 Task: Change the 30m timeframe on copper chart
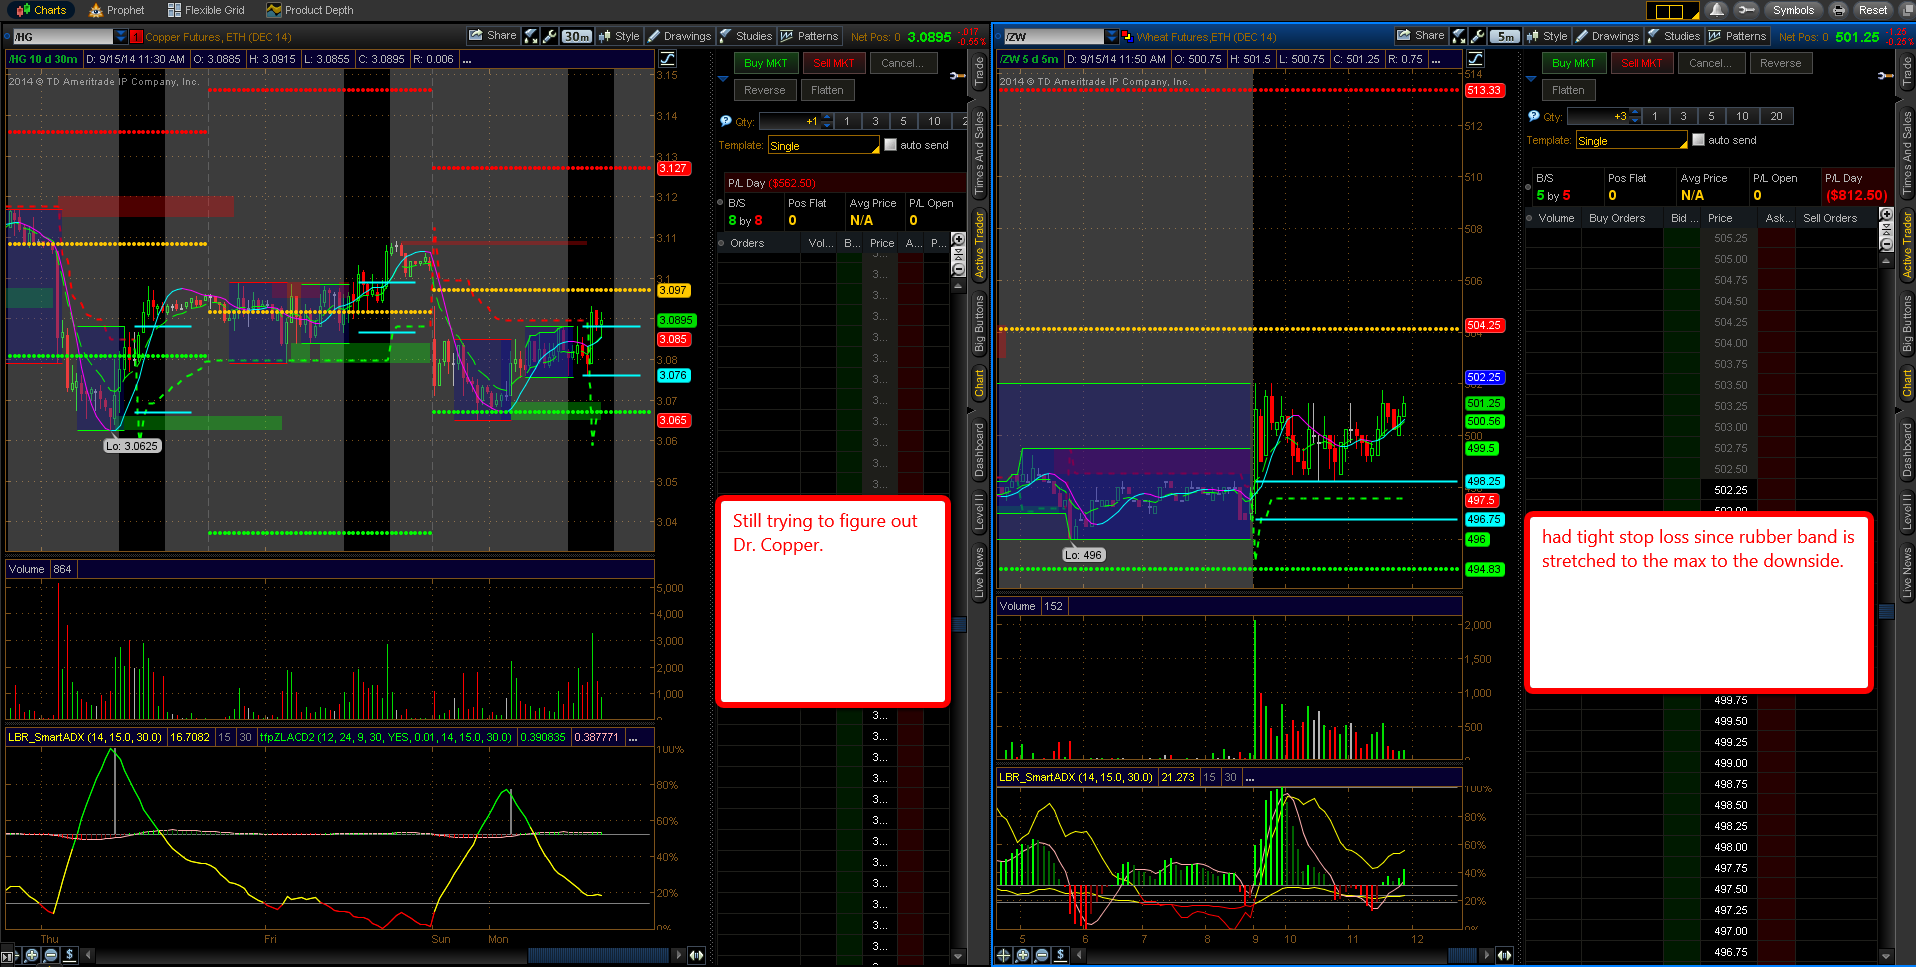[x=576, y=37]
